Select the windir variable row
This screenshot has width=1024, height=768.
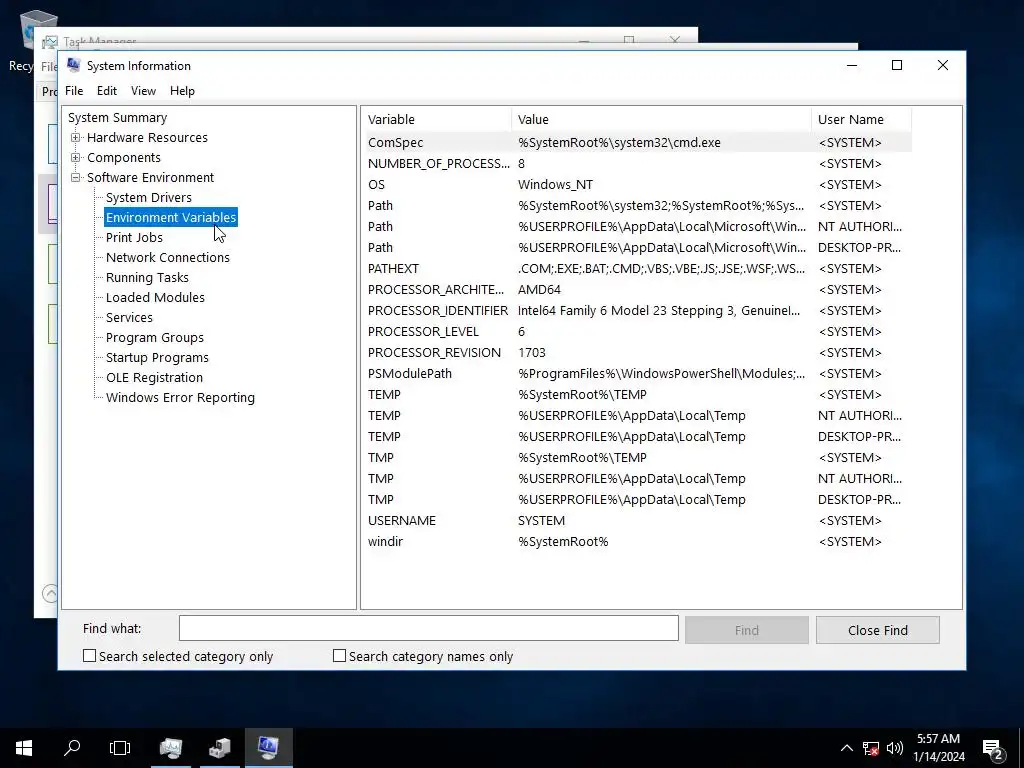[637, 541]
